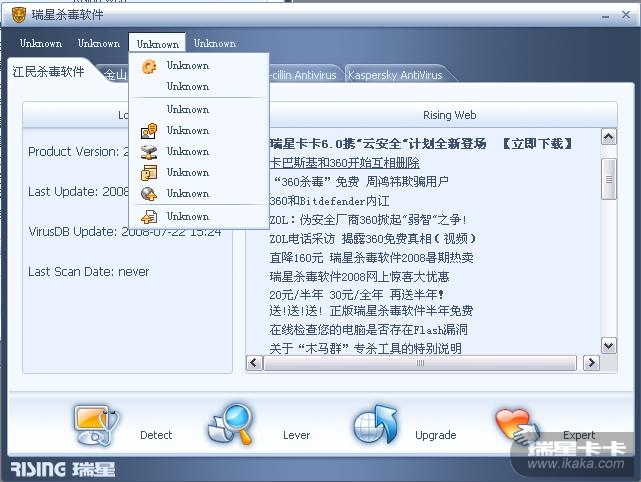Click the Lever magnifying glass icon
Viewport: 641px width, 482px height.
[x=231, y=424]
